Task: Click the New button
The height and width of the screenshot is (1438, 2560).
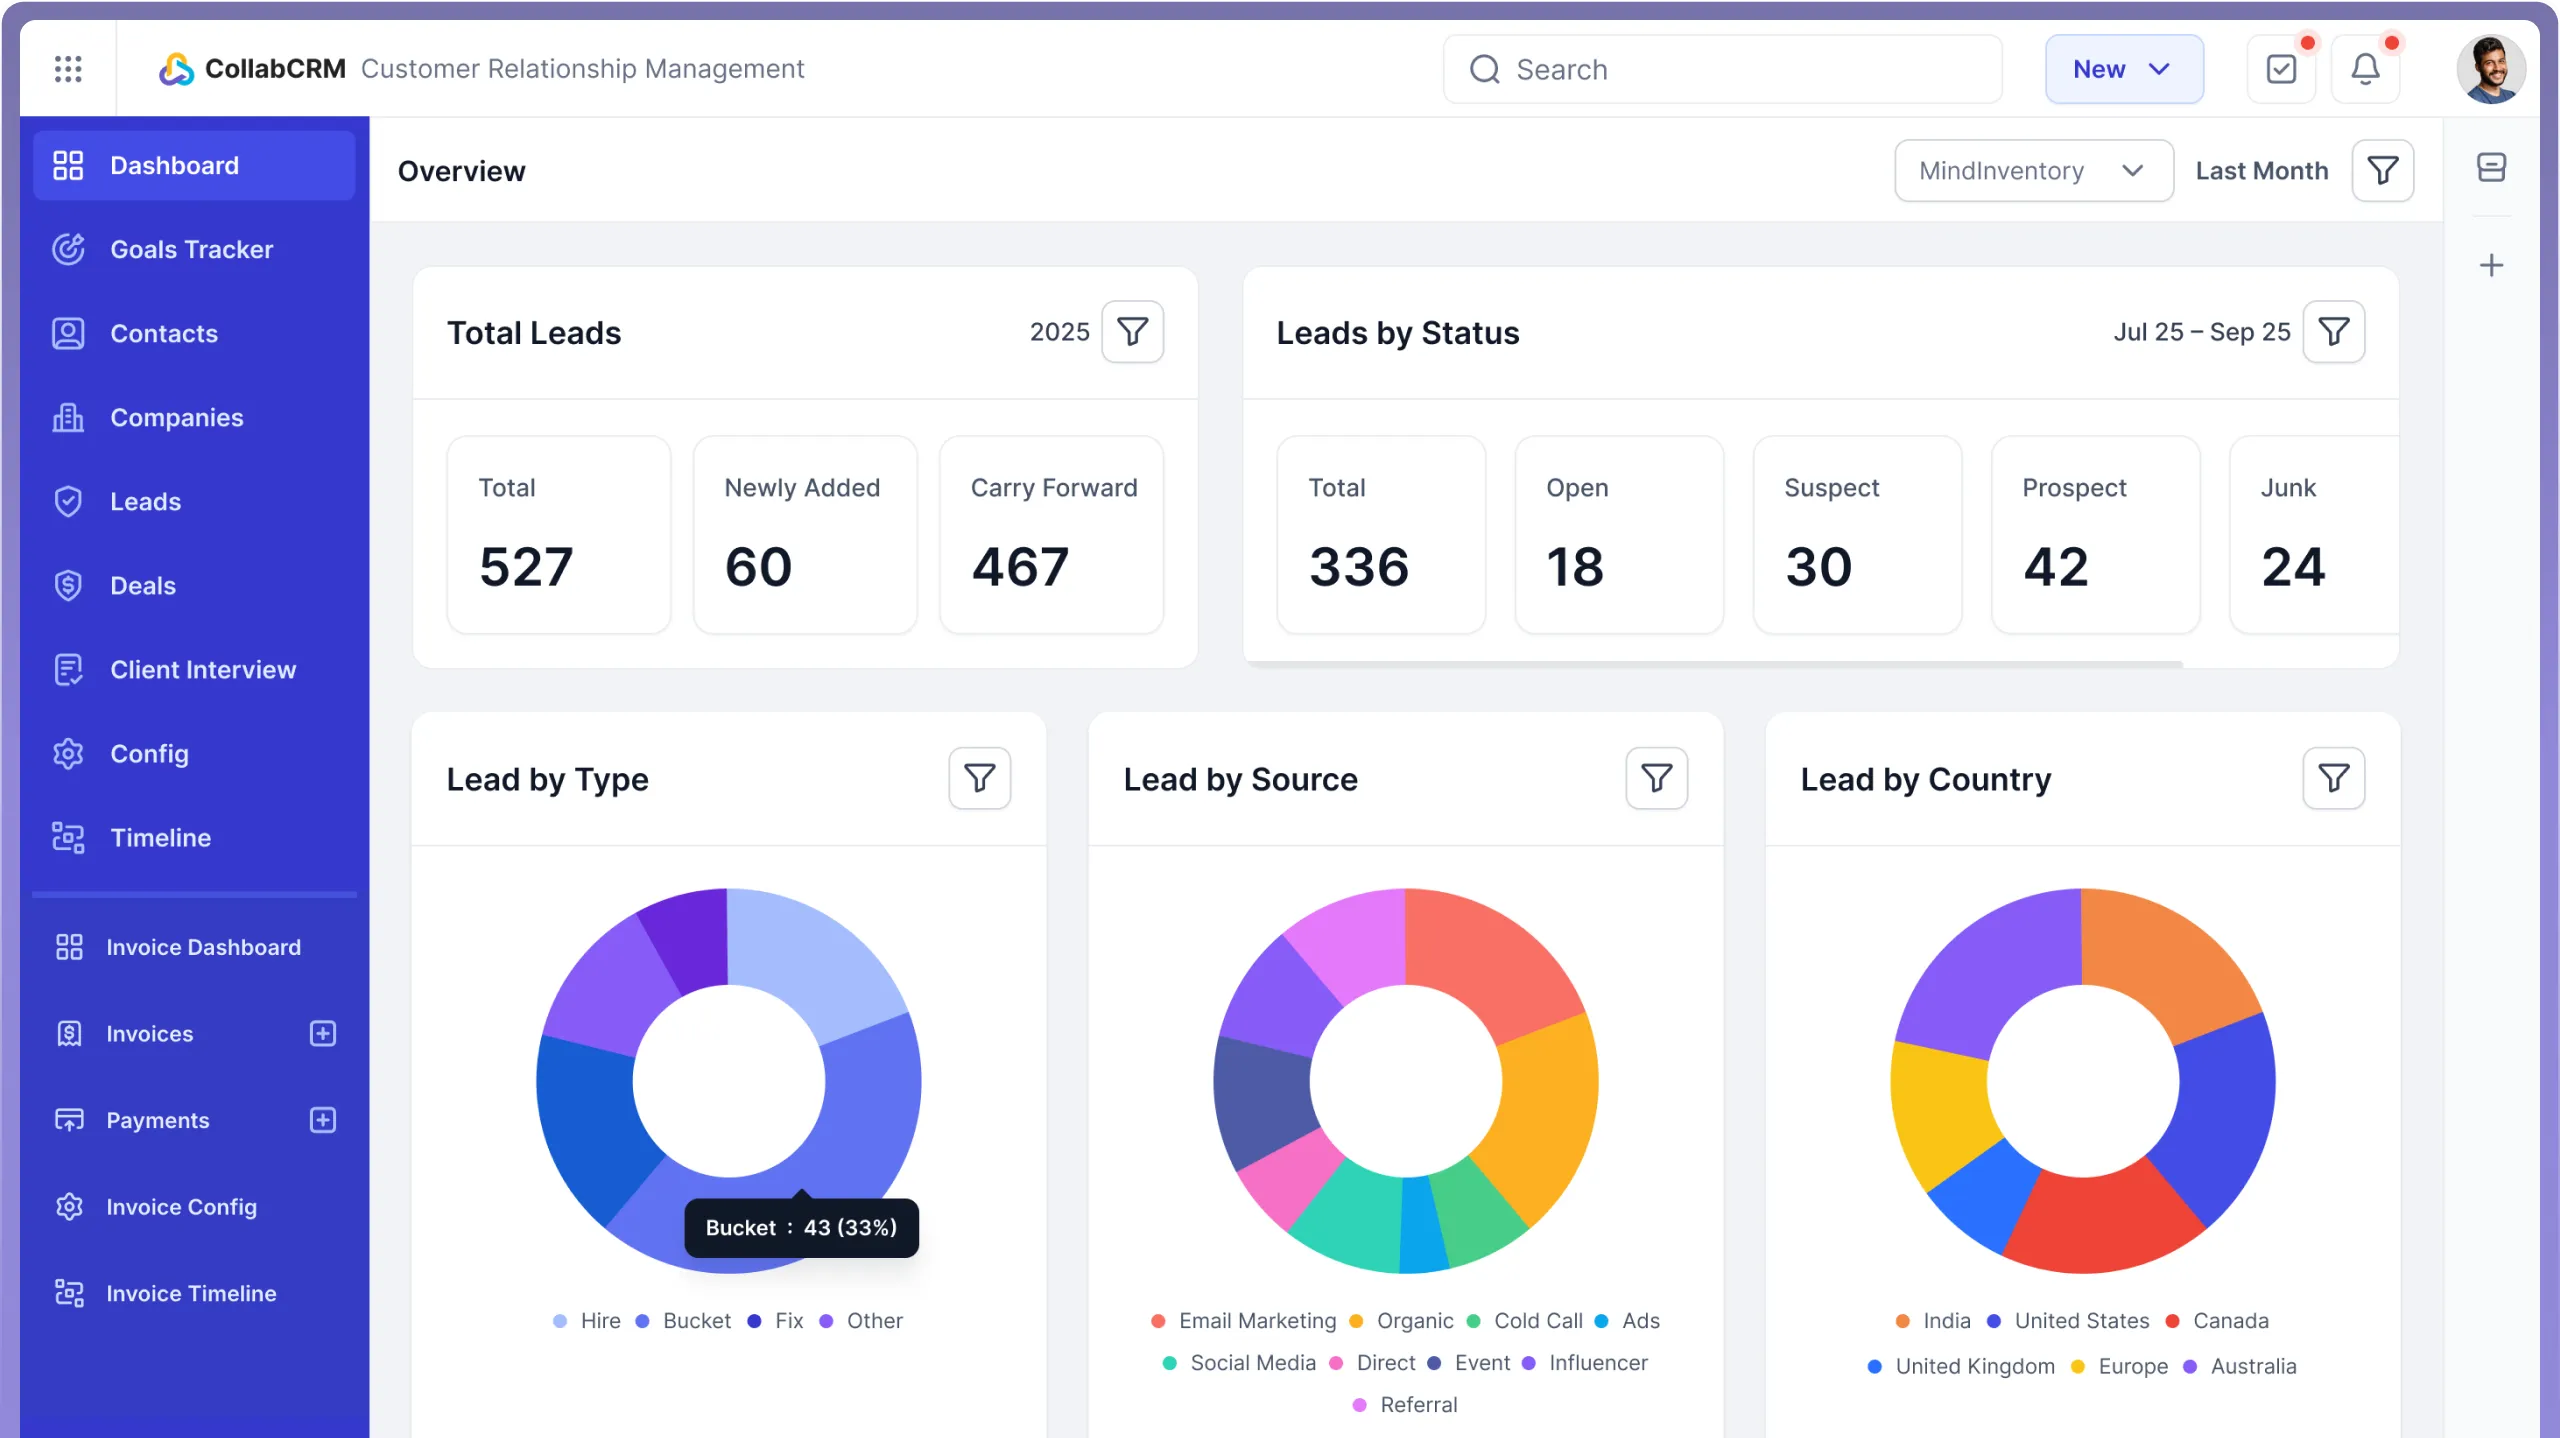Action: (x=2100, y=69)
